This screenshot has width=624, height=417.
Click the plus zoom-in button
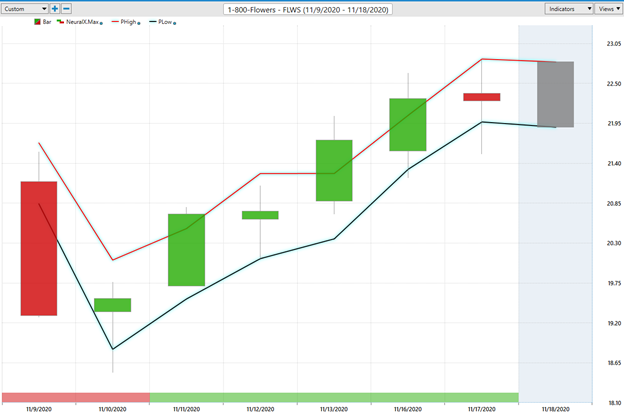point(55,9)
